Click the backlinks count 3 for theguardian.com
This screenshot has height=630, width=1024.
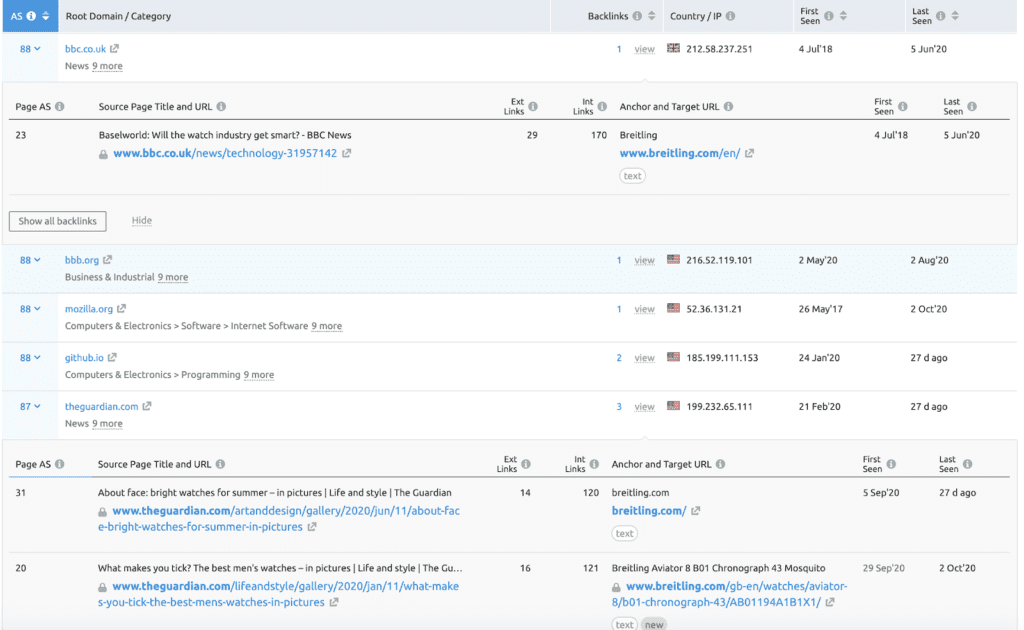pyautogui.click(x=619, y=406)
